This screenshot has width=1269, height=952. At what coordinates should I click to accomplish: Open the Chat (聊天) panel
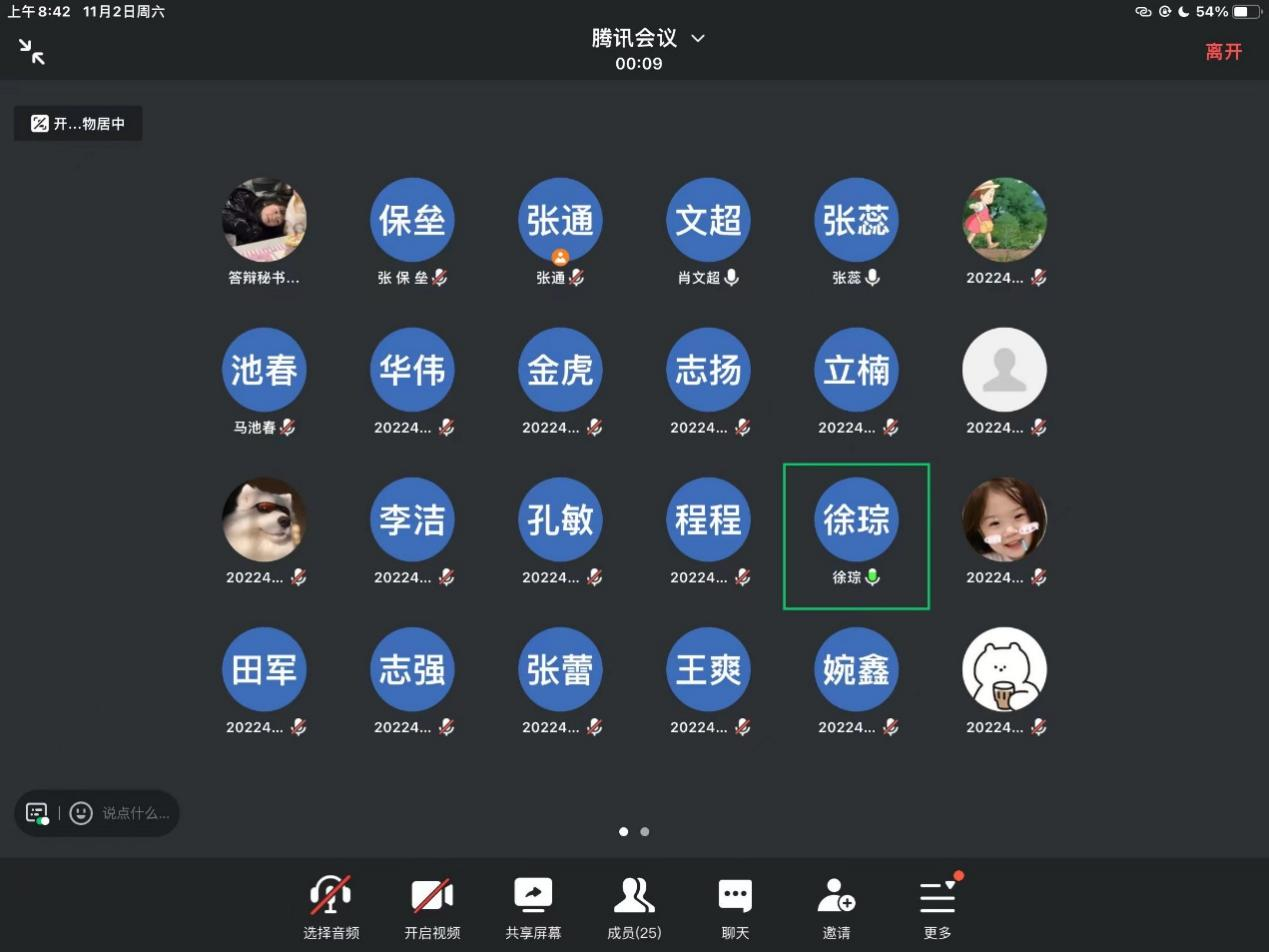pyautogui.click(x=735, y=908)
